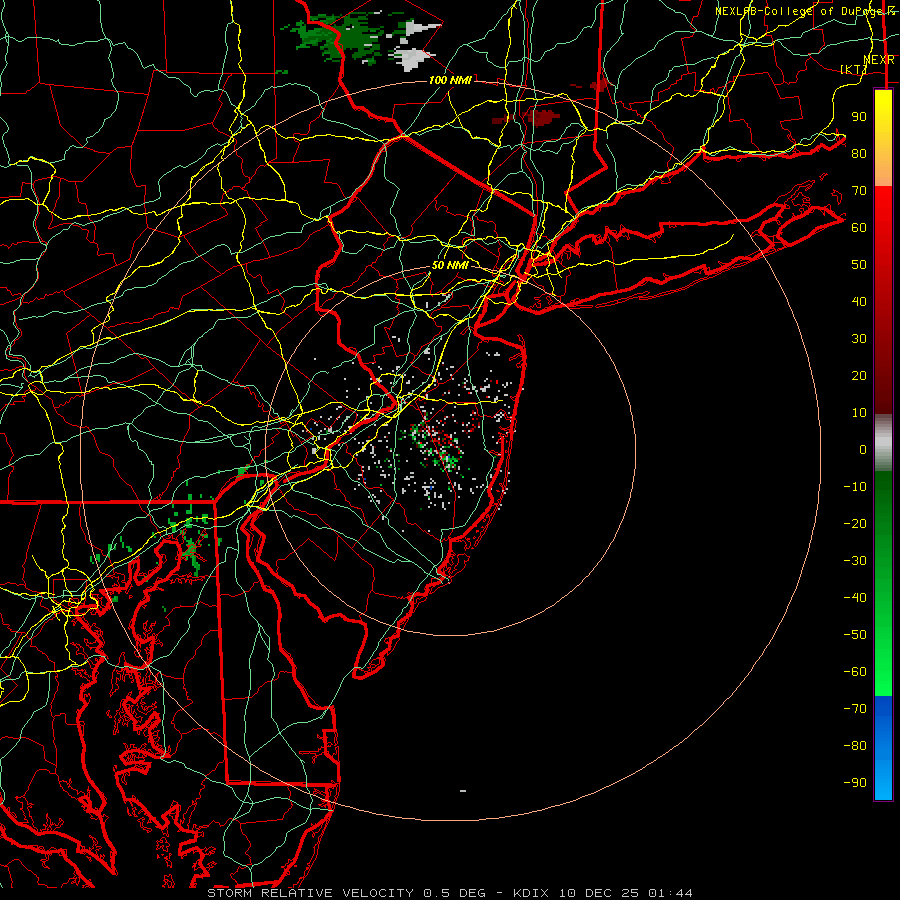This screenshot has width=900, height=900.
Task: Click the KT units label above the scale
Action: 854,69
